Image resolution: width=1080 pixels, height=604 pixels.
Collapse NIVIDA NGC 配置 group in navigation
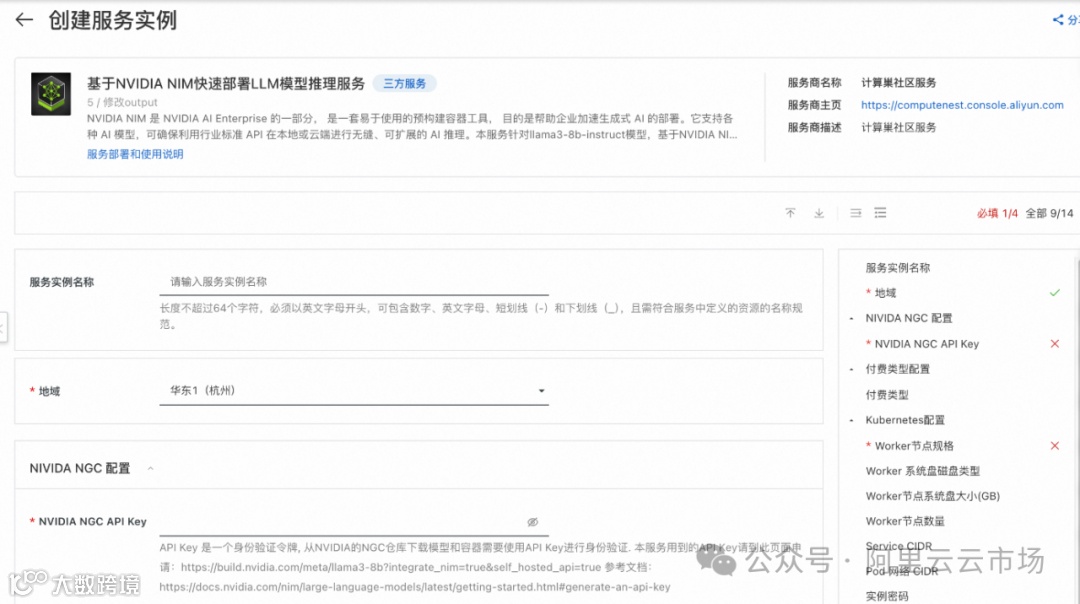click(x=852, y=318)
